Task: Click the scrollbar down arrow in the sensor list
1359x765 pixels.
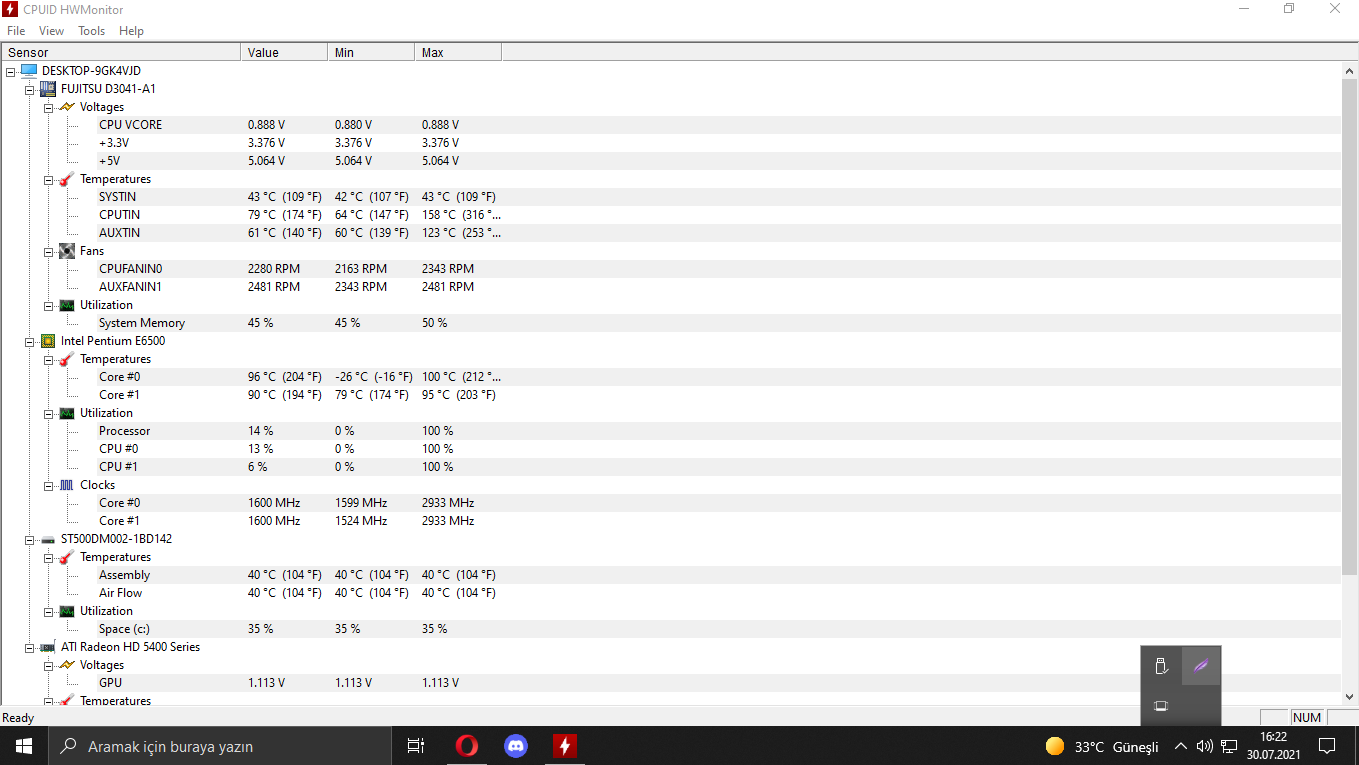Action: click(x=1350, y=697)
